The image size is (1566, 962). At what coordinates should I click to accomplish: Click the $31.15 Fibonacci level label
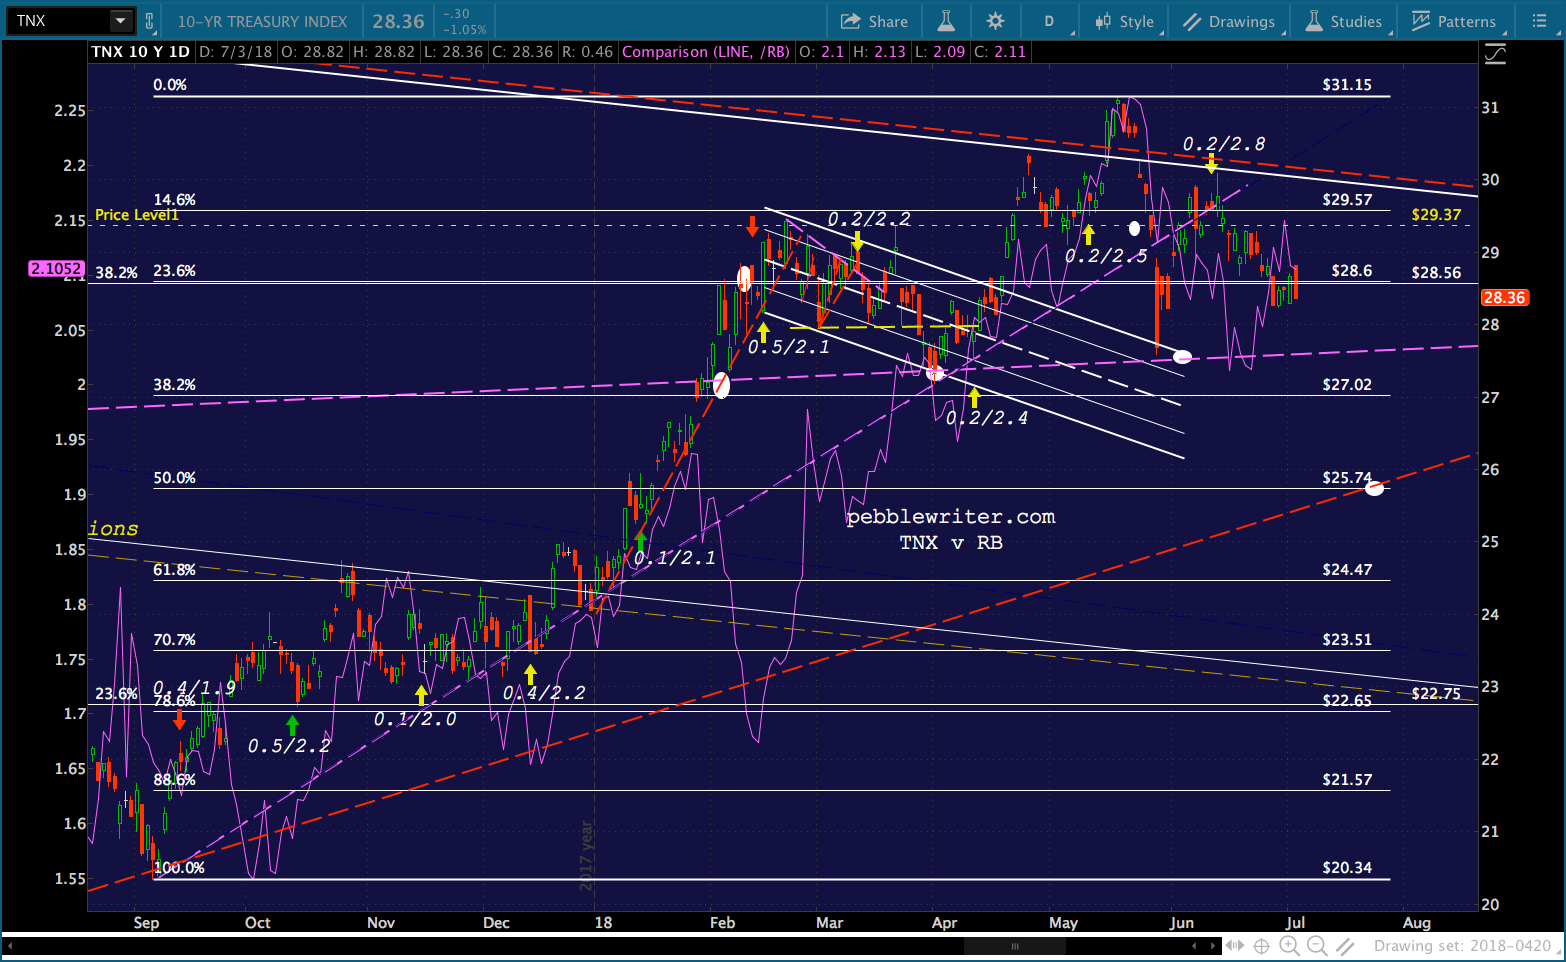1347,85
